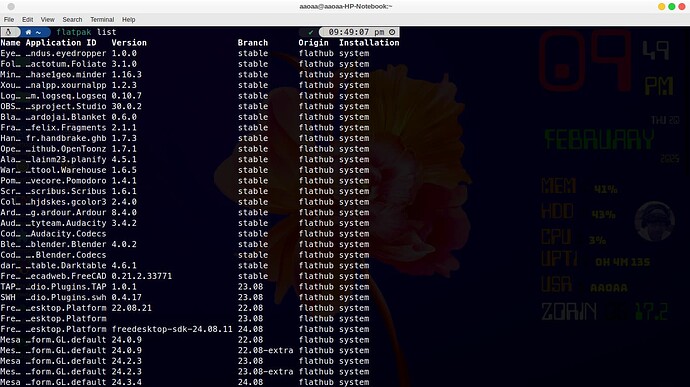Click the typed command 'flatpak list'
The height and width of the screenshot is (387, 690).
tap(86, 32)
